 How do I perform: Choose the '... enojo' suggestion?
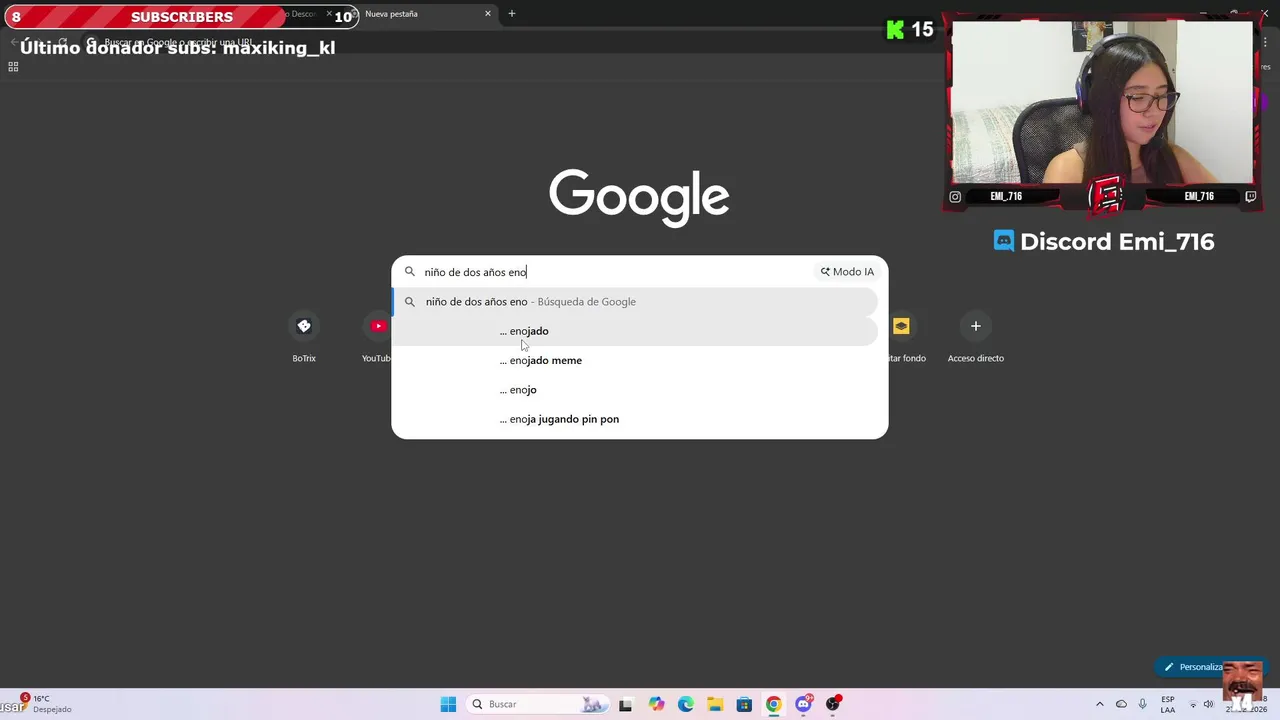(x=636, y=390)
